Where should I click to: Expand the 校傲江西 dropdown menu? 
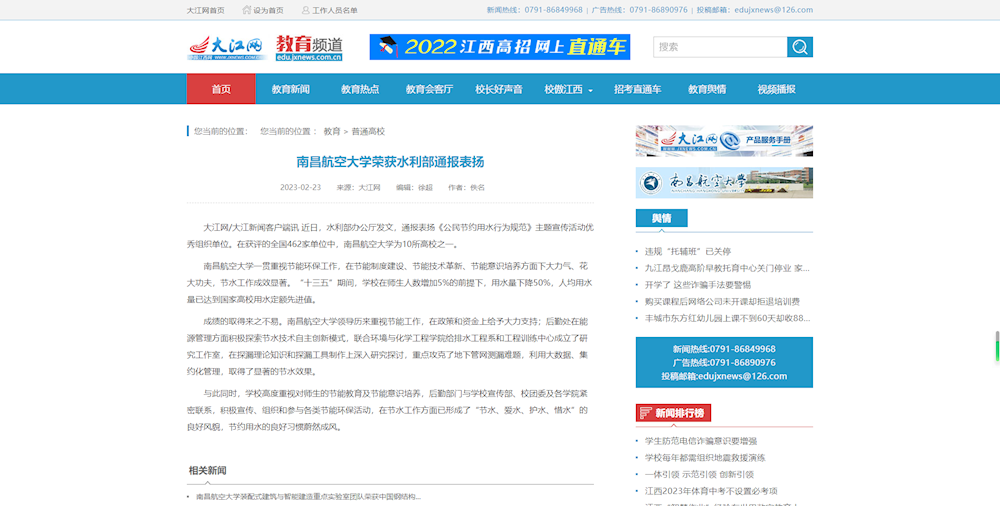coord(568,89)
